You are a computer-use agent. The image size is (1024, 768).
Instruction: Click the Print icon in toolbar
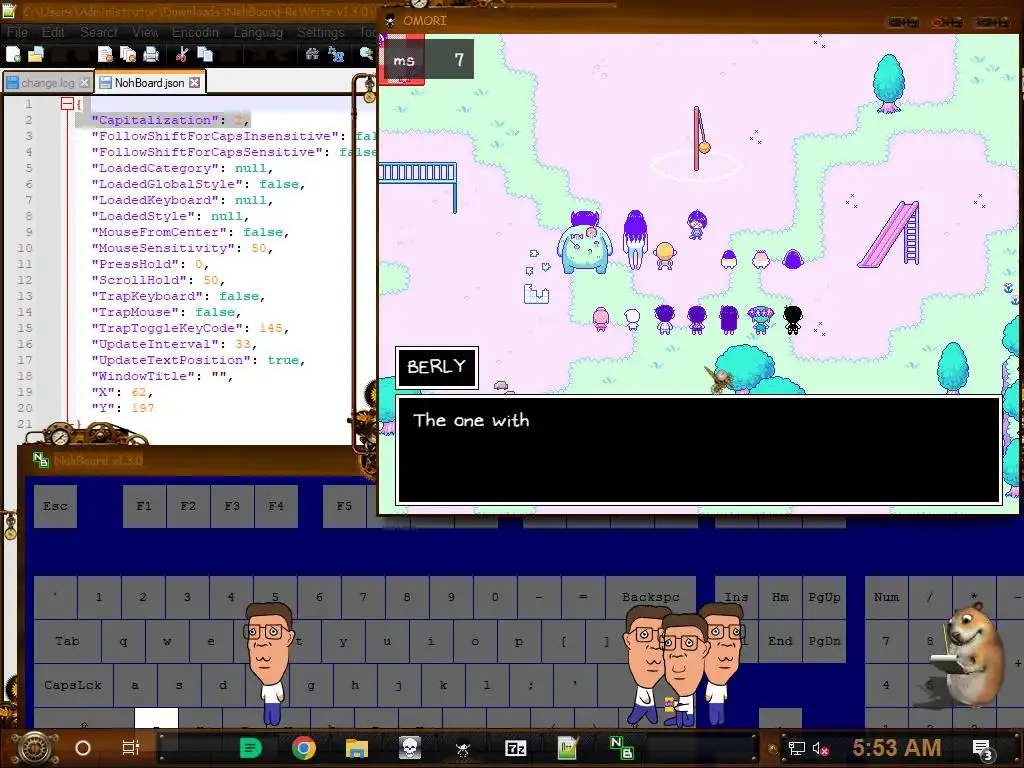pyautogui.click(x=151, y=55)
